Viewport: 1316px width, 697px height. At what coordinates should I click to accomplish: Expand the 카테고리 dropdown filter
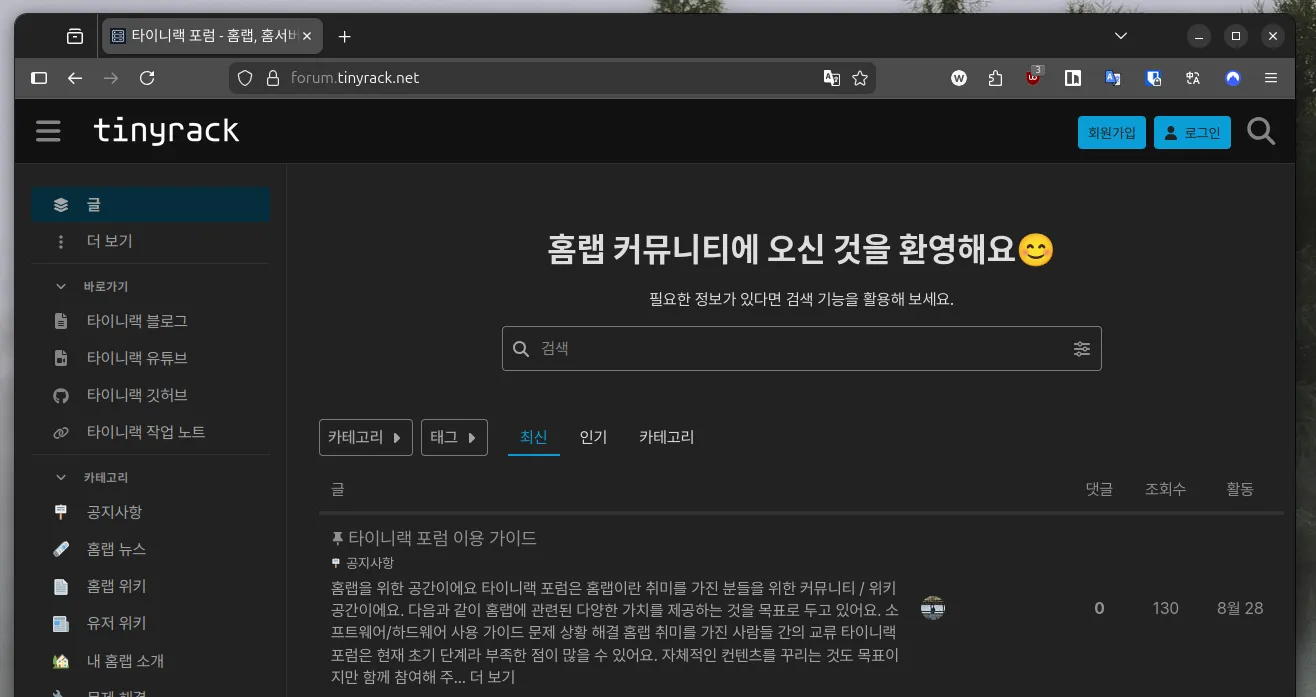[365, 437]
